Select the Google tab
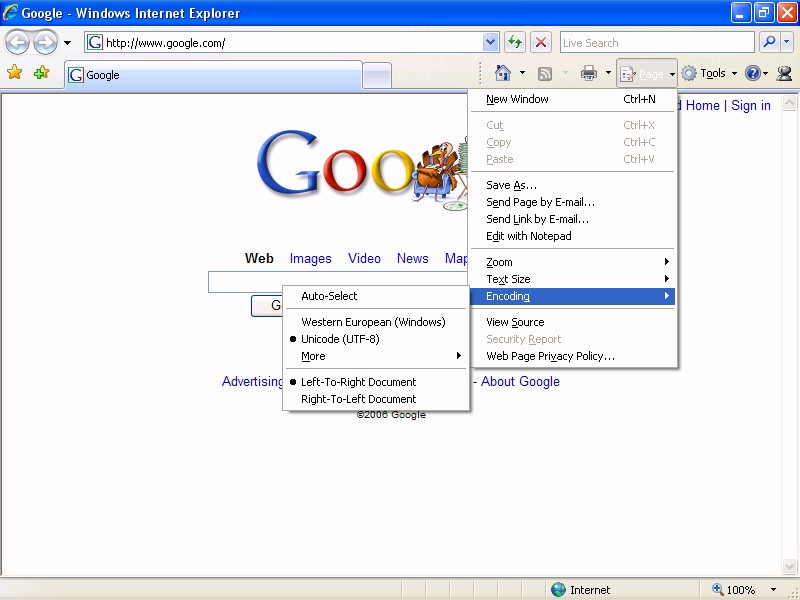Viewport: 800px width, 600px height. [x=213, y=75]
